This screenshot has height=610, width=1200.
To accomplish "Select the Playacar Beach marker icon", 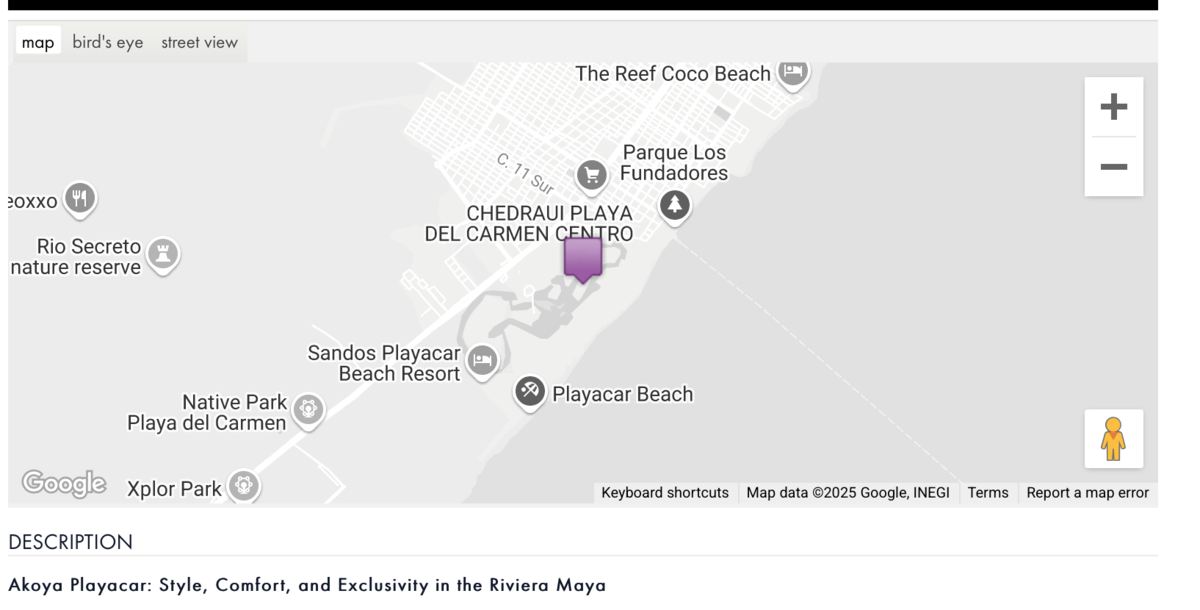I will click(x=530, y=392).
